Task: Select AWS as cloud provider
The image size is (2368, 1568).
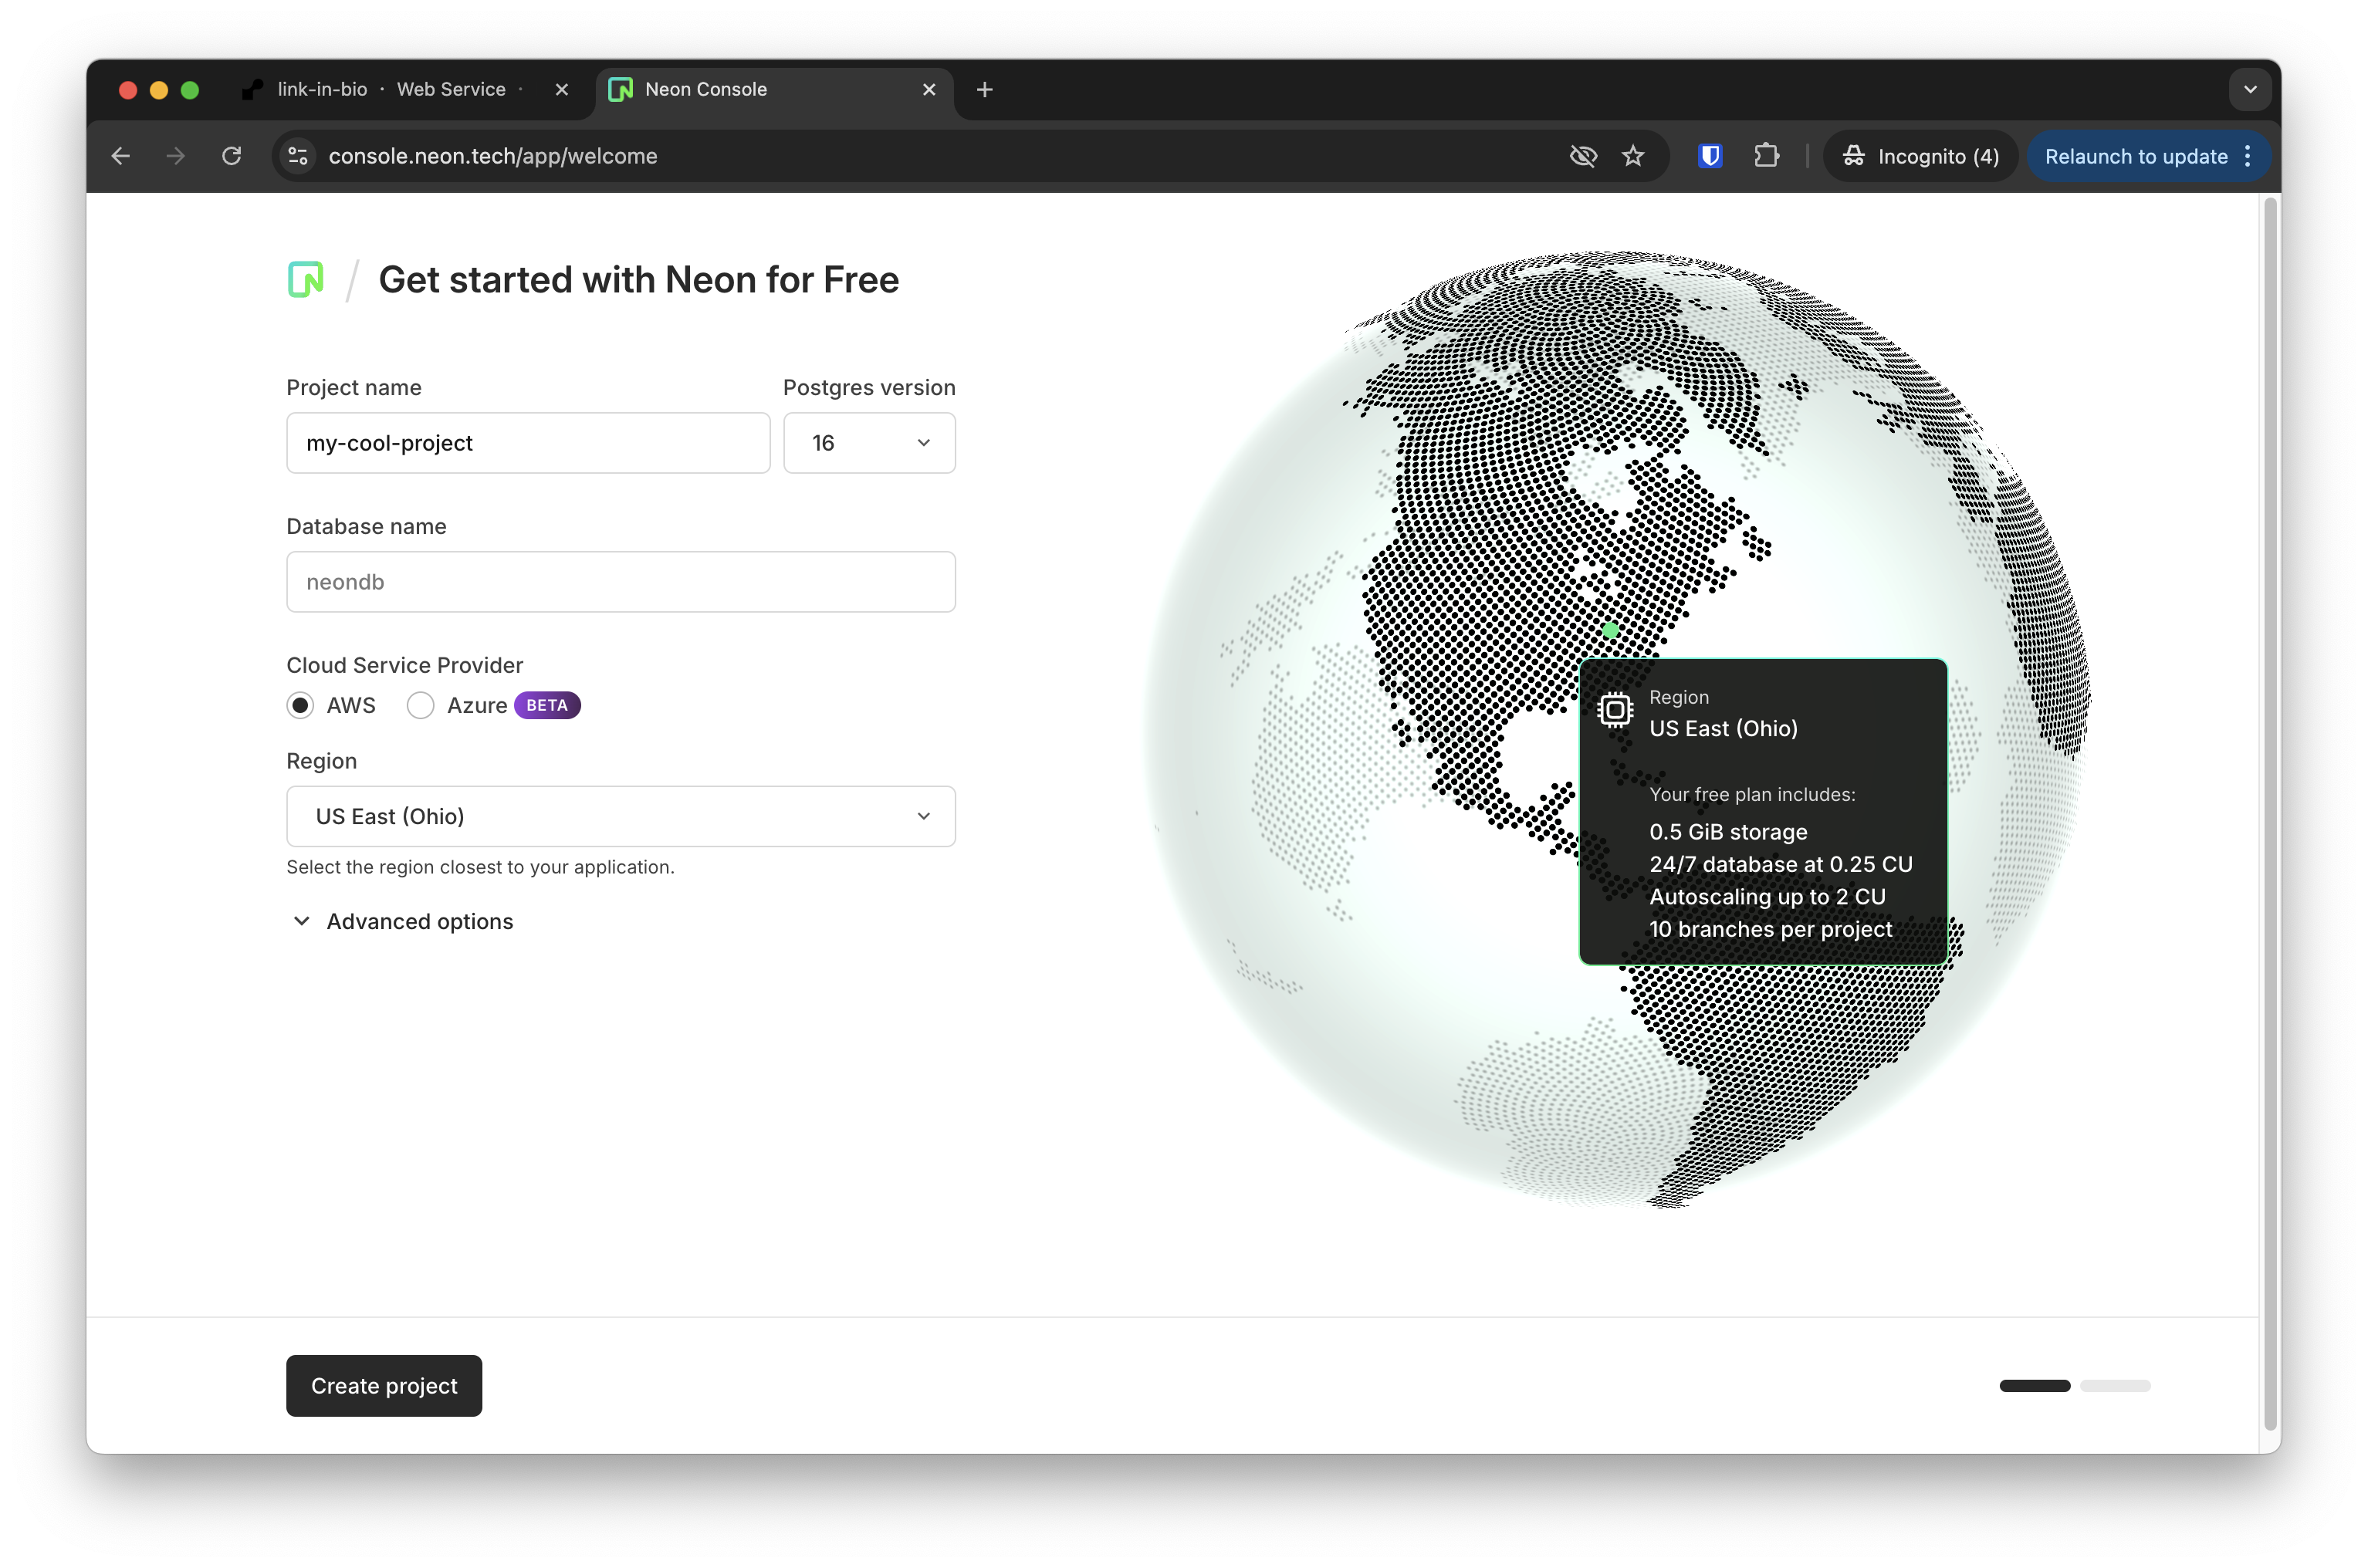Action: (300, 705)
